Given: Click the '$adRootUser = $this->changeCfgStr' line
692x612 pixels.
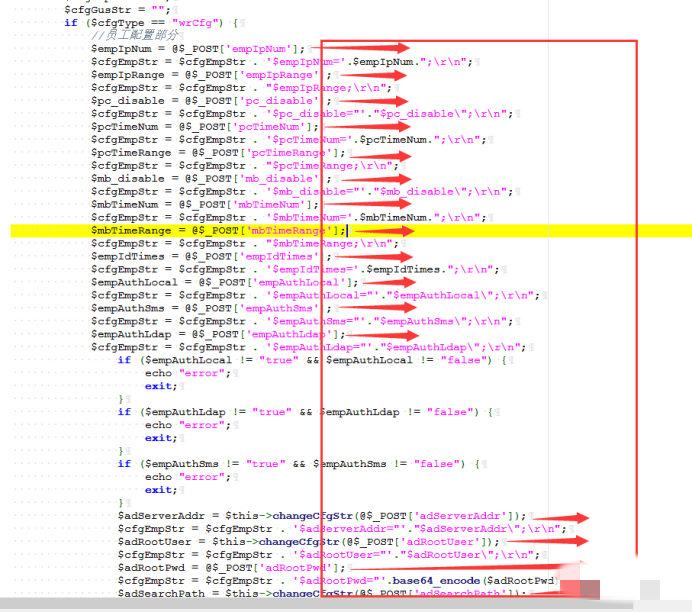Looking at the screenshot, I should pyautogui.click(x=308, y=542).
